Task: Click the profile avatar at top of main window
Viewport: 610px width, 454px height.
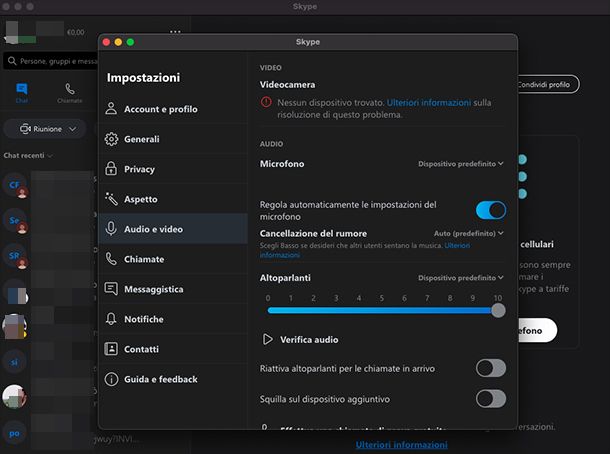Action: pyautogui.click(x=16, y=32)
